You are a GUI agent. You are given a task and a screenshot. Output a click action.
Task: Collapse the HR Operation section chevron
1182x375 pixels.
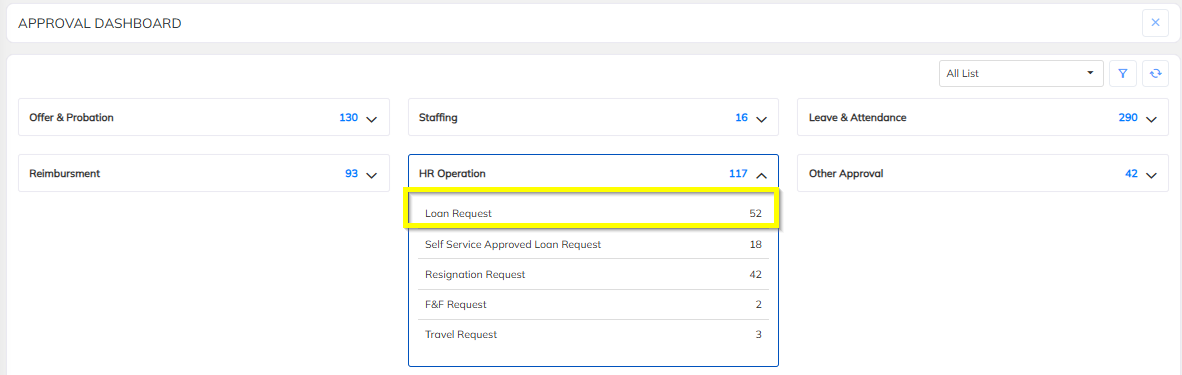(761, 175)
